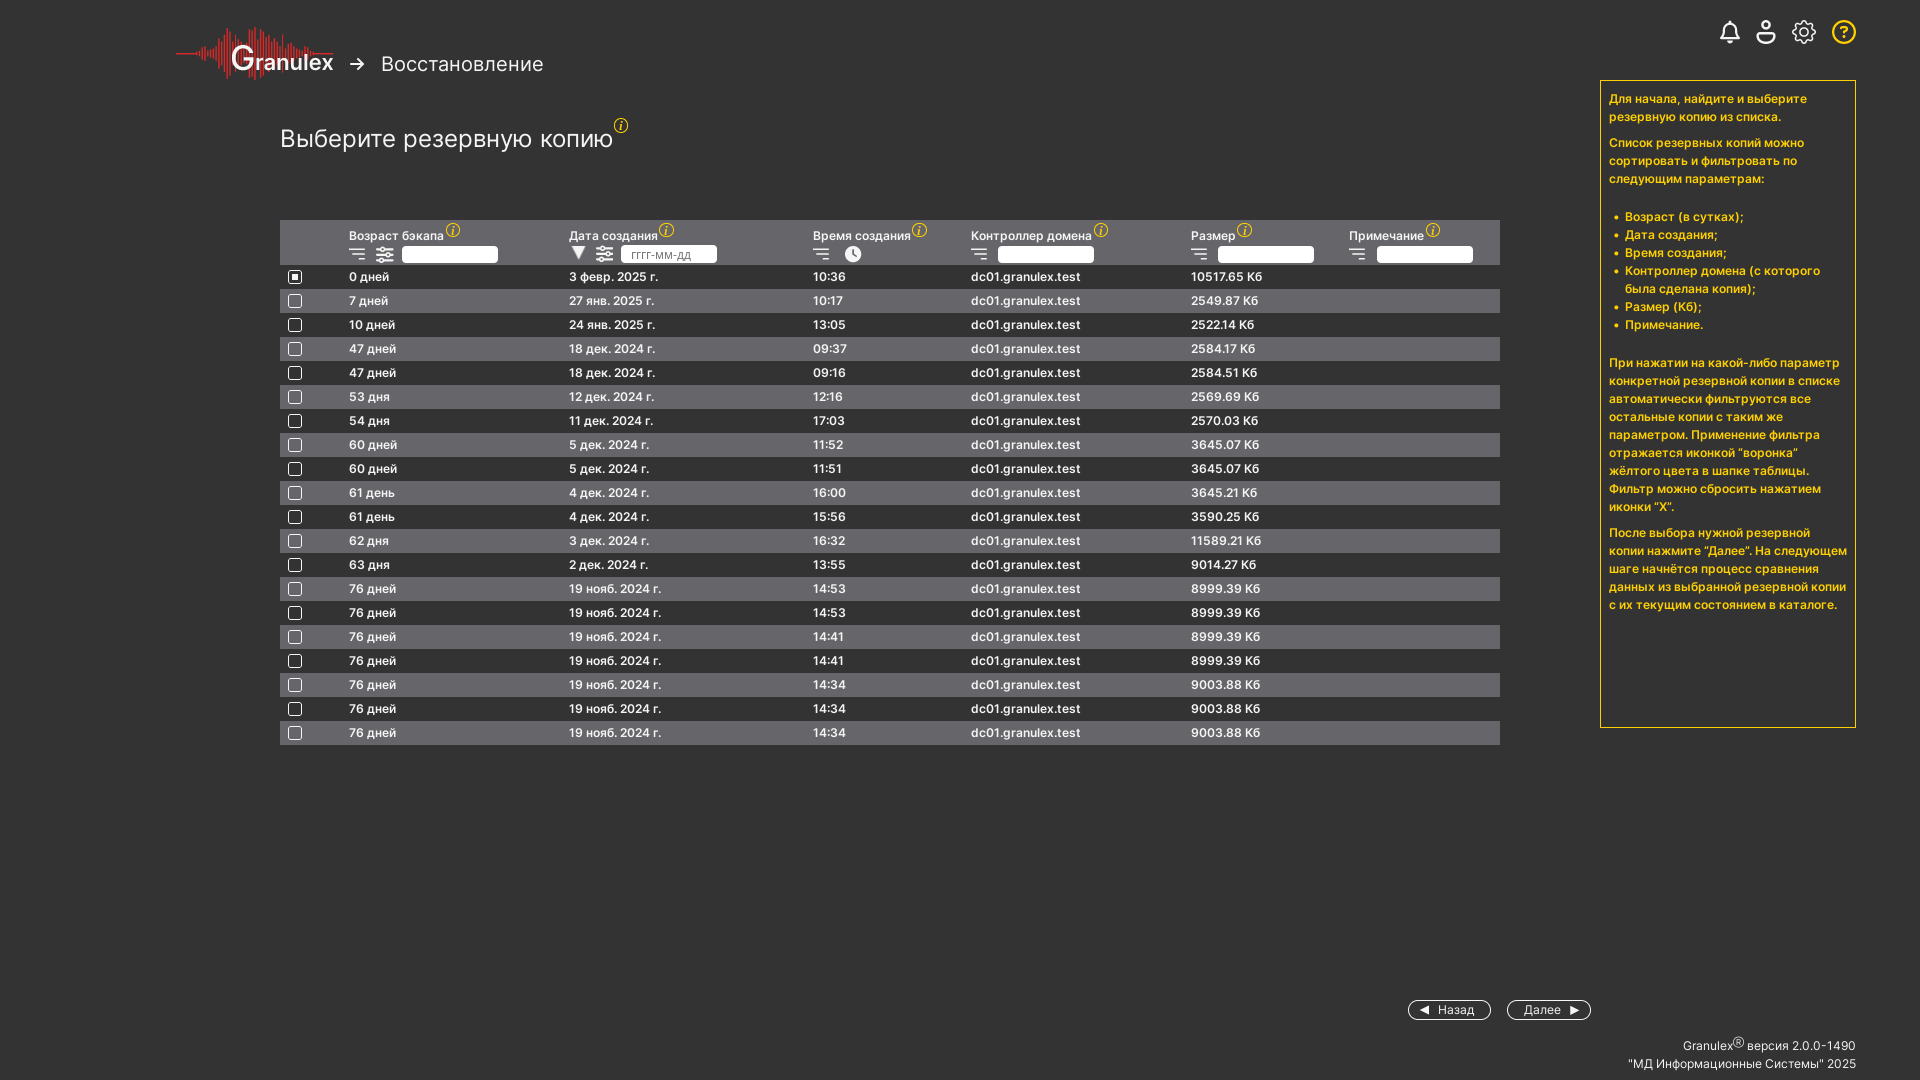Focus the domain controller filter field
Viewport: 1920px width, 1080px height.
(x=1046, y=254)
